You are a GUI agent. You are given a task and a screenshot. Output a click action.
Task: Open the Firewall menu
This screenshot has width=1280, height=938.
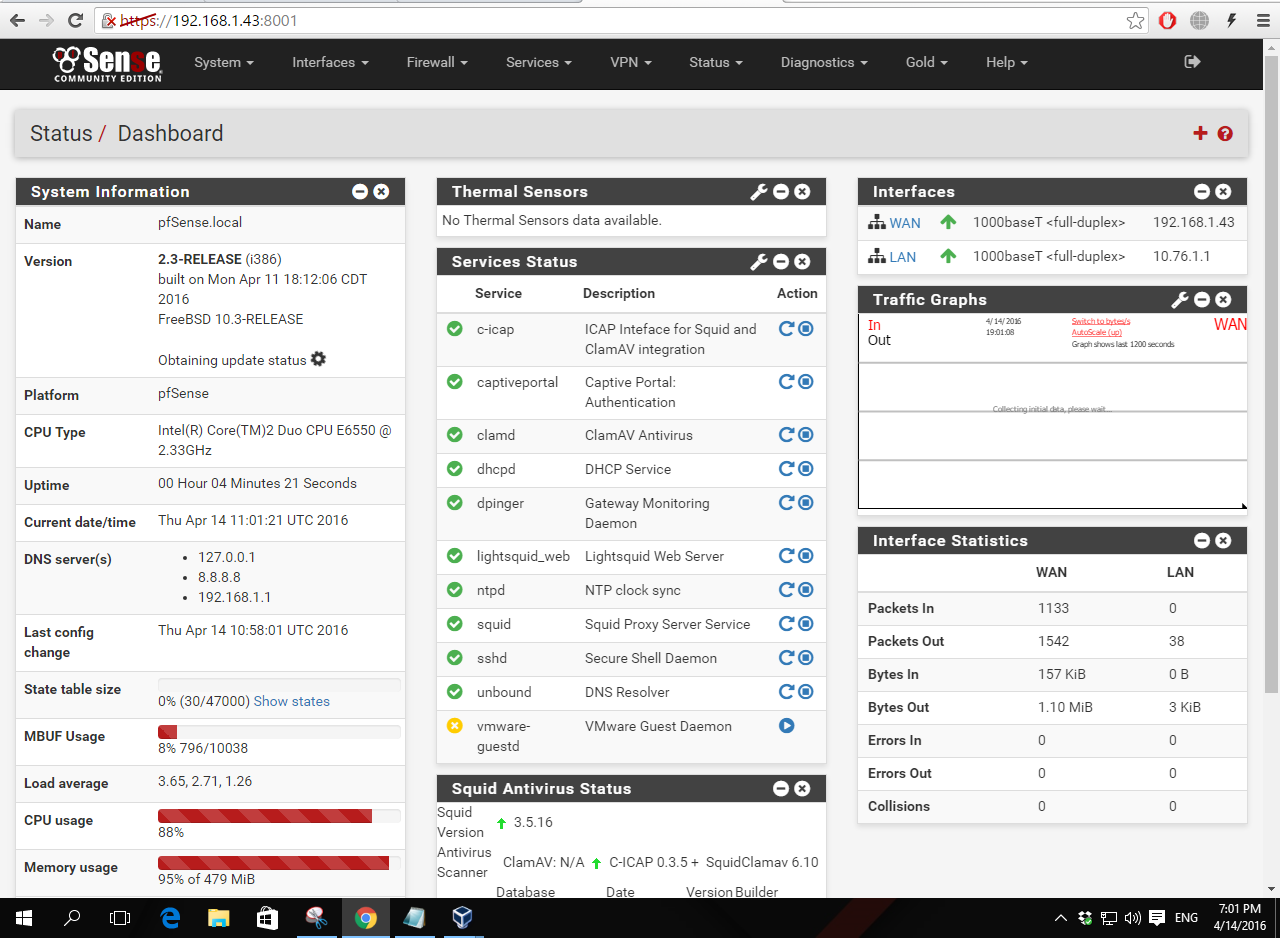437,62
